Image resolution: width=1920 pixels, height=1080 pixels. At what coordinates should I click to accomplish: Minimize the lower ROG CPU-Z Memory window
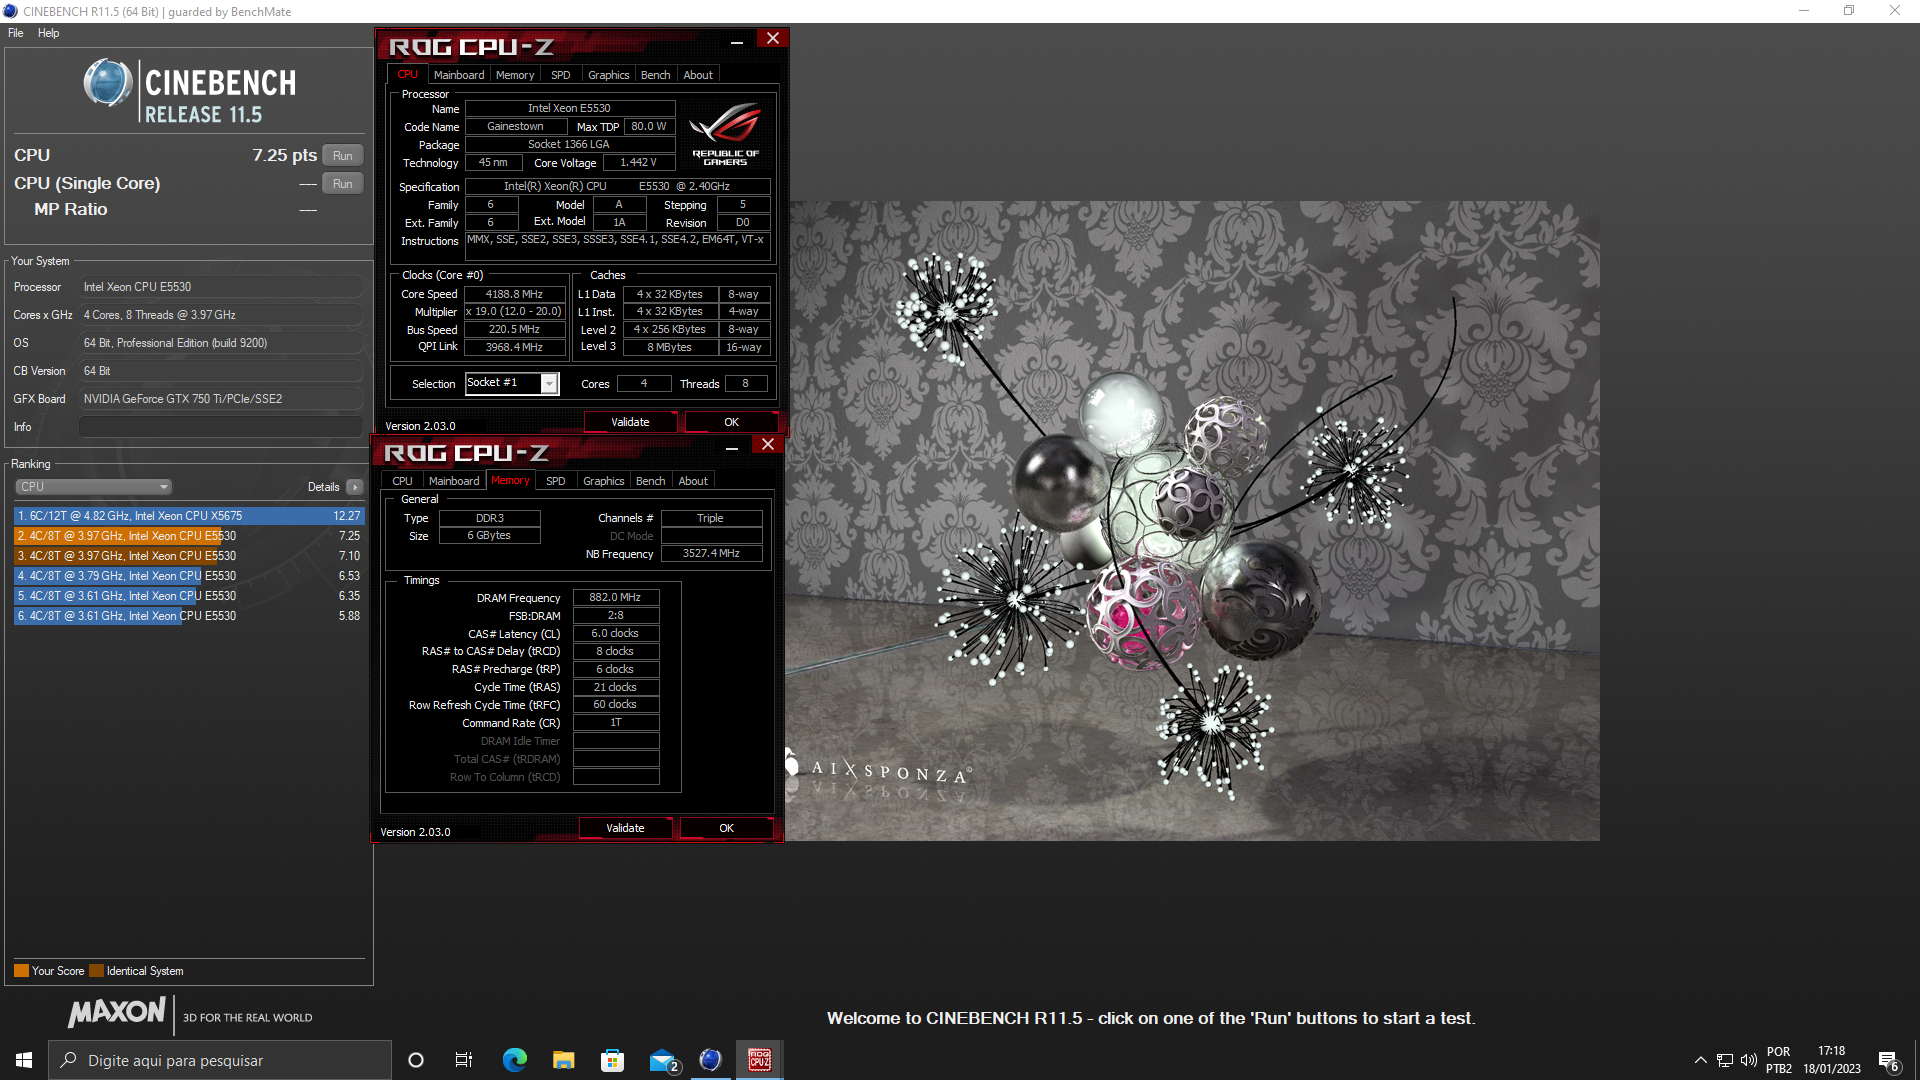coord(732,449)
